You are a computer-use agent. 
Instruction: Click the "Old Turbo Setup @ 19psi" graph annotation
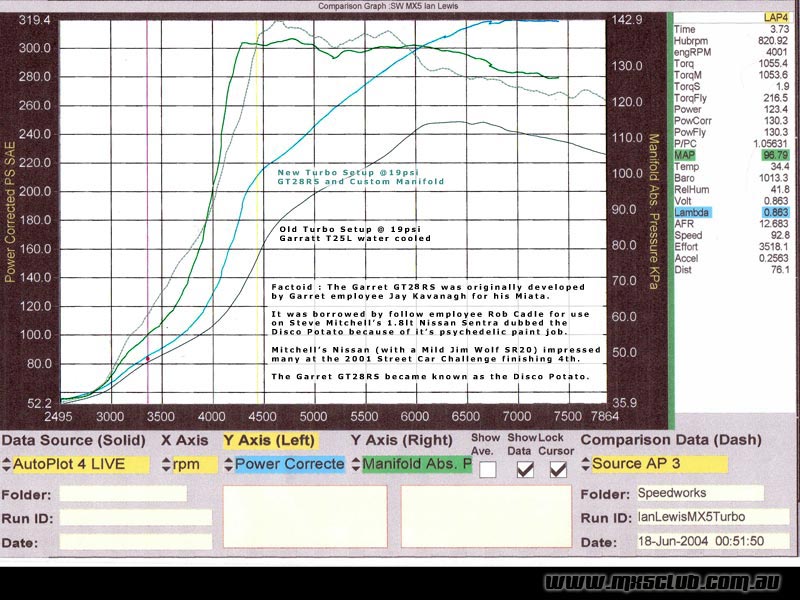[350, 230]
